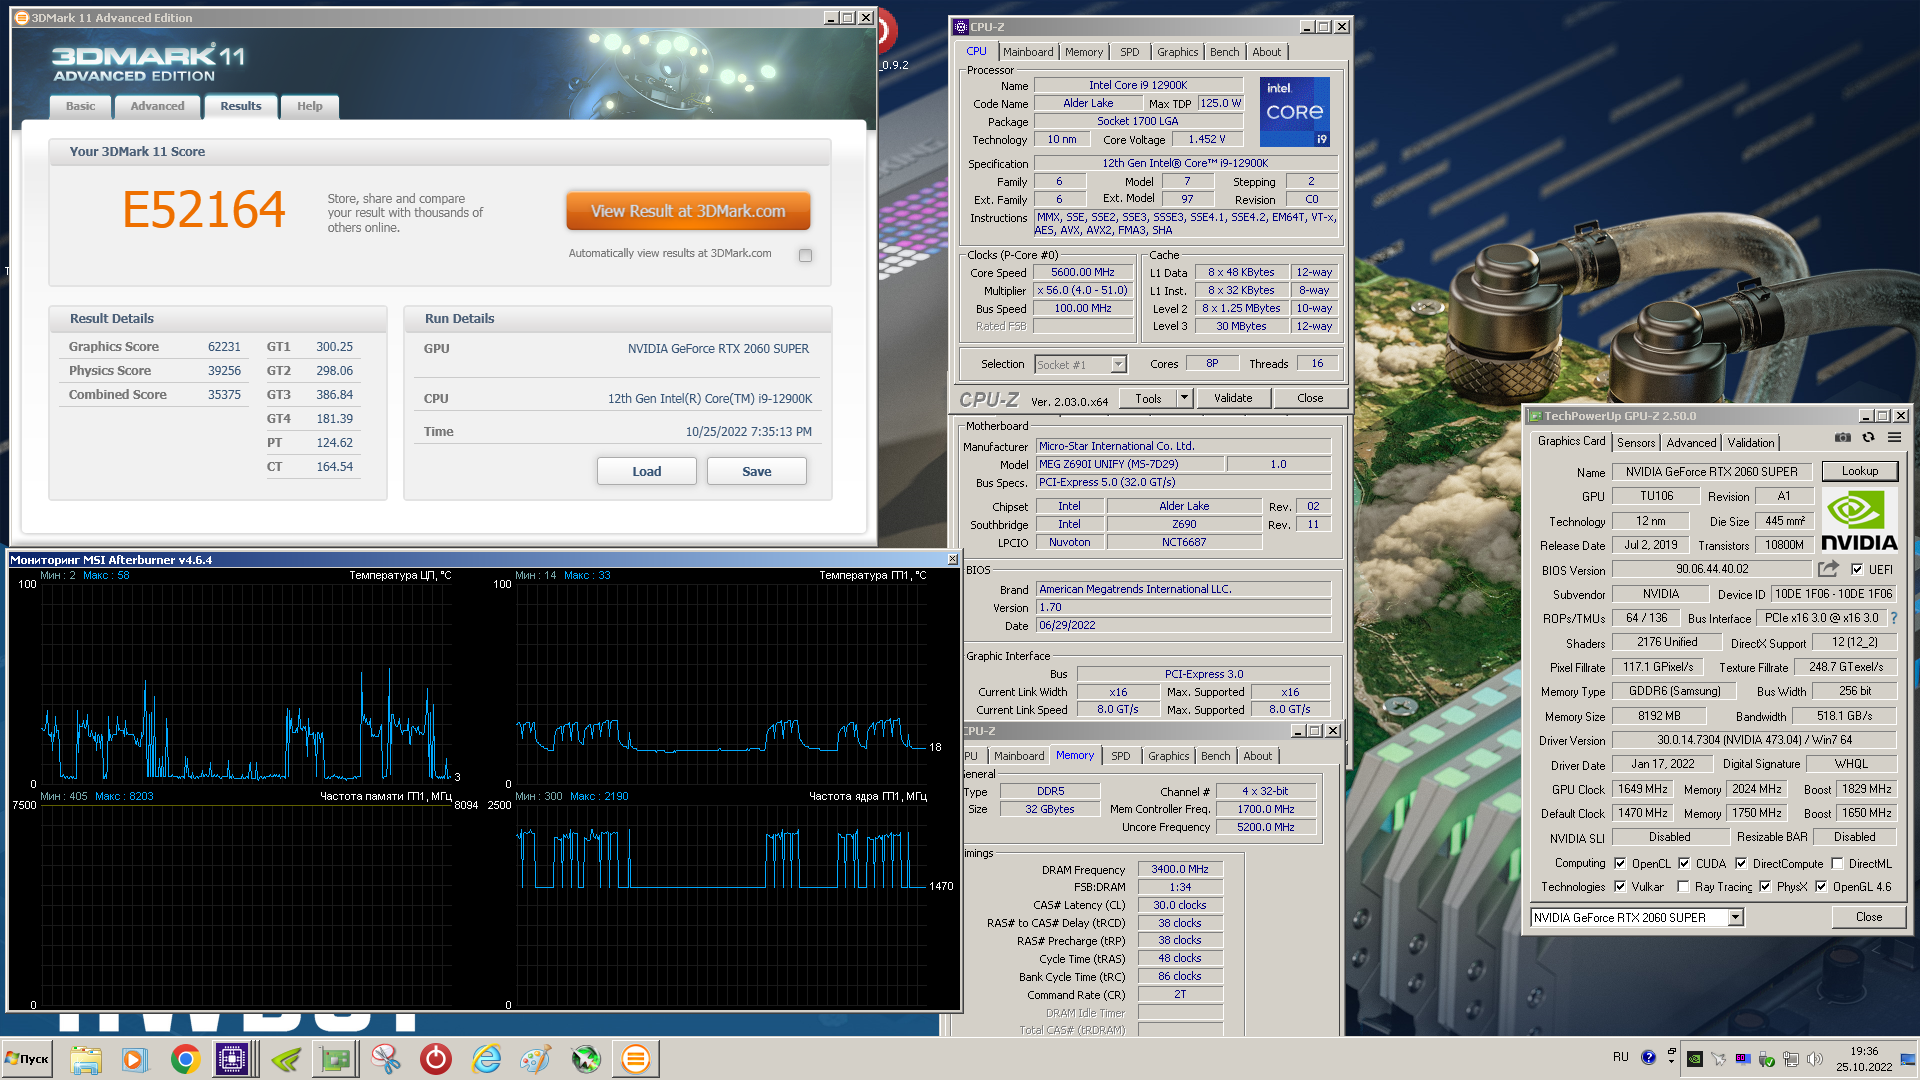Click the Validate button in CPU-Z
Image resolution: width=1920 pixels, height=1080 pixels.
click(x=1233, y=398)
